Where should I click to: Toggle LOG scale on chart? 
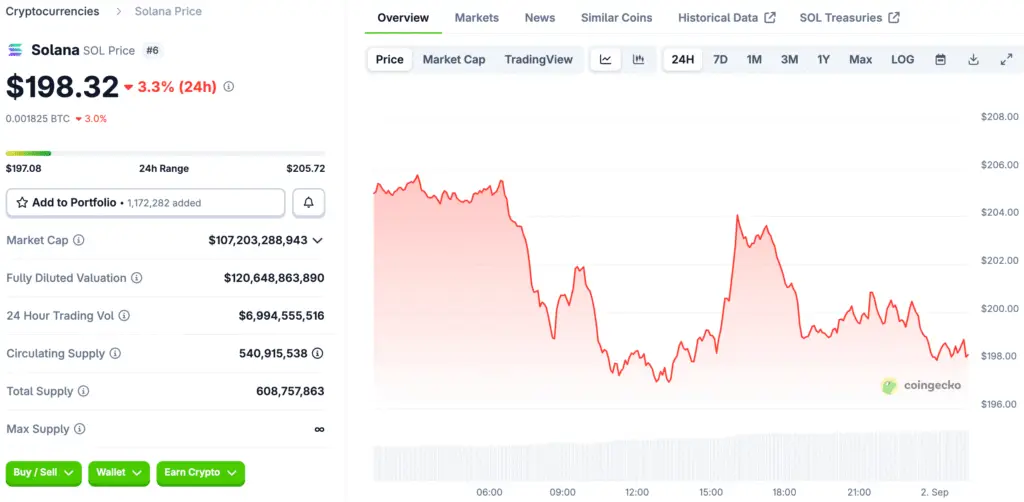pos(902,60)
